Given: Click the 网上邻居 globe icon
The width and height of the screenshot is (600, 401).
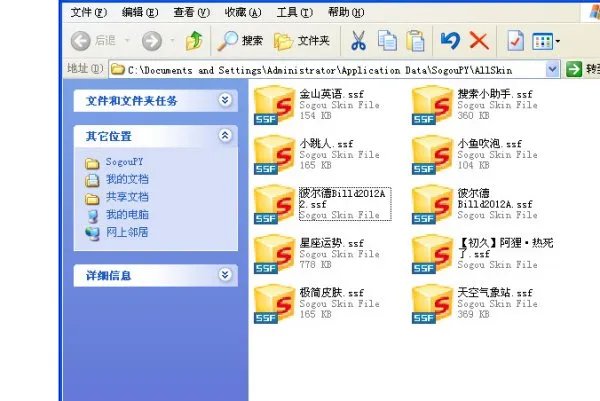Looking at the screenshot, I should point(92,233).
